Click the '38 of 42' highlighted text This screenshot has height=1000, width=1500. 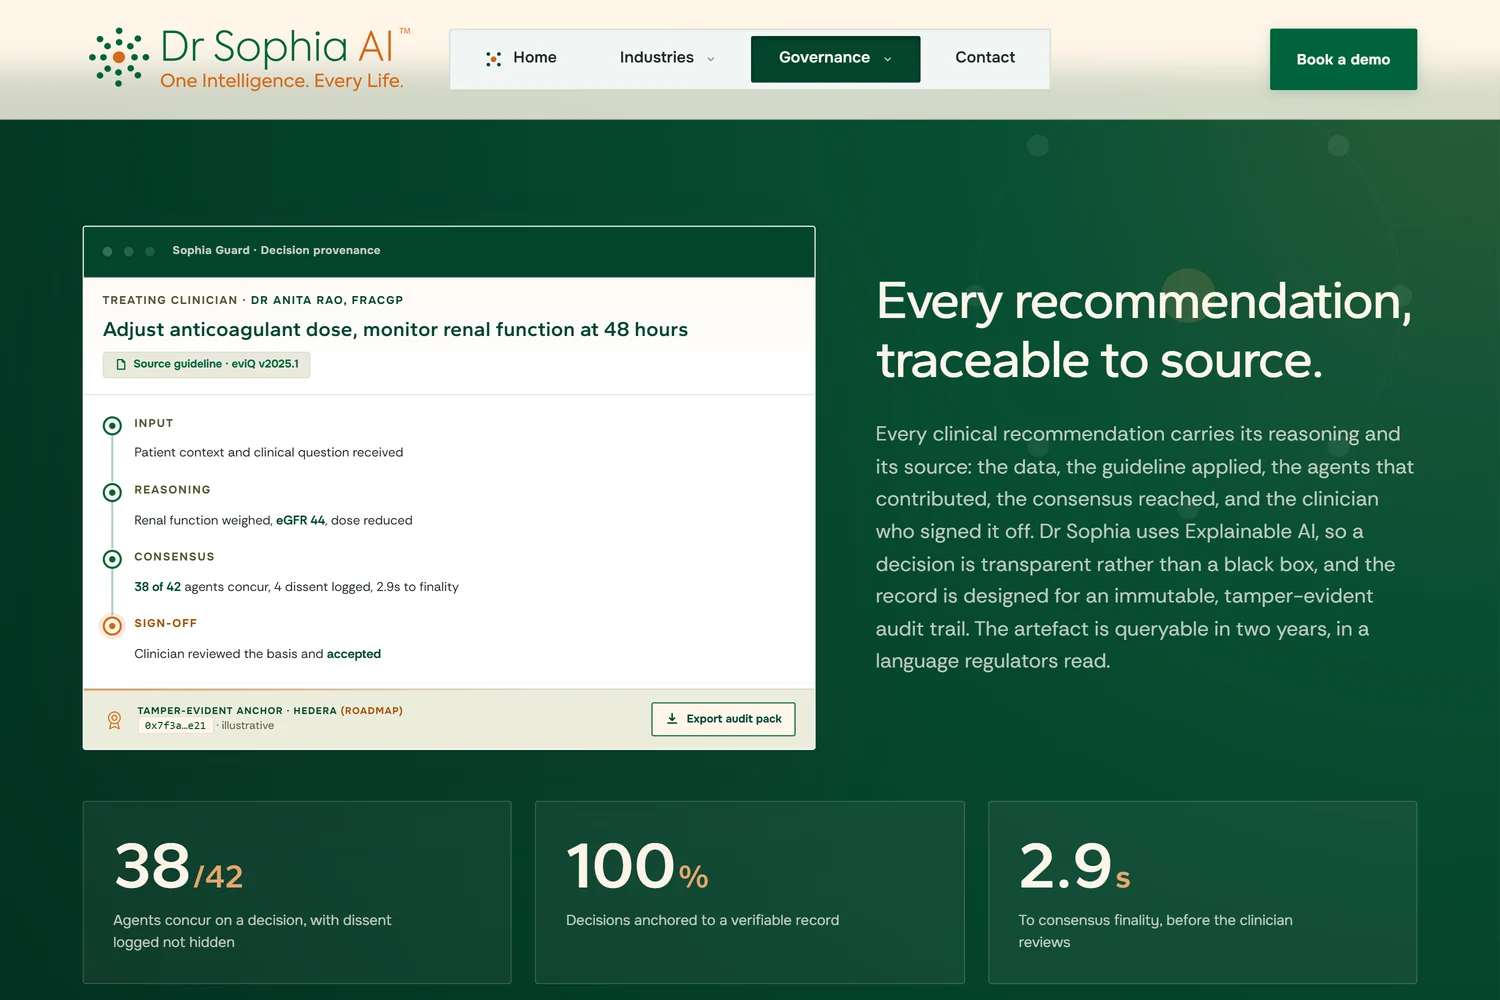(158, 587)
